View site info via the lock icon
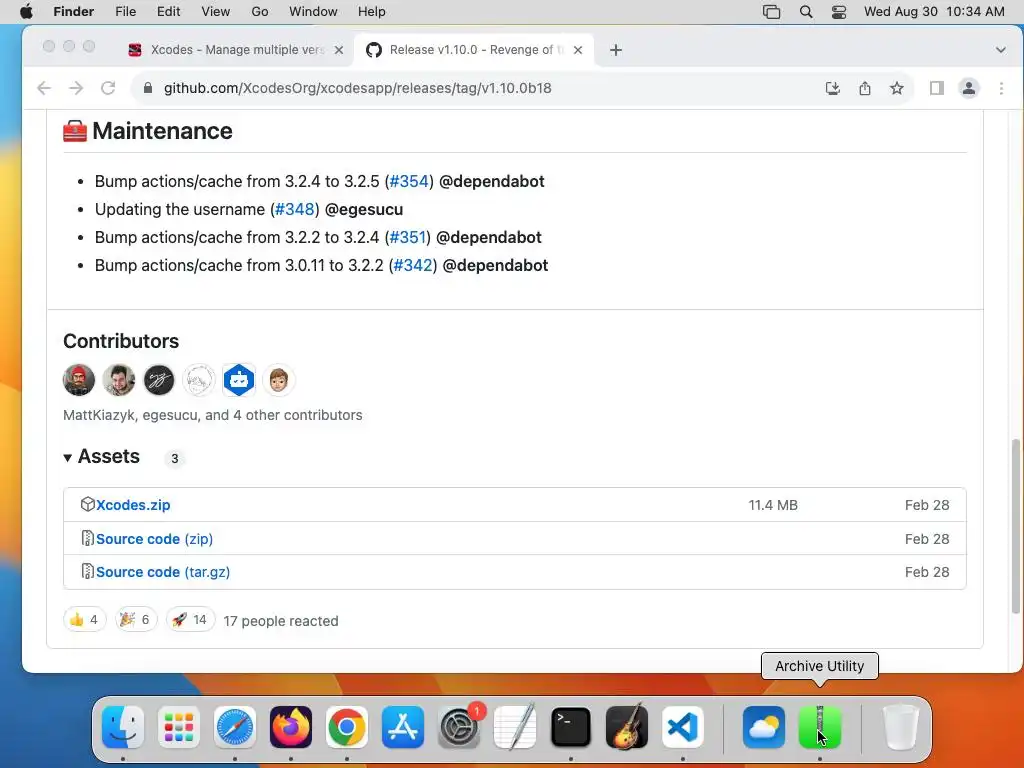The height and width of the screenshot is (768, 1024). point(148,88)
